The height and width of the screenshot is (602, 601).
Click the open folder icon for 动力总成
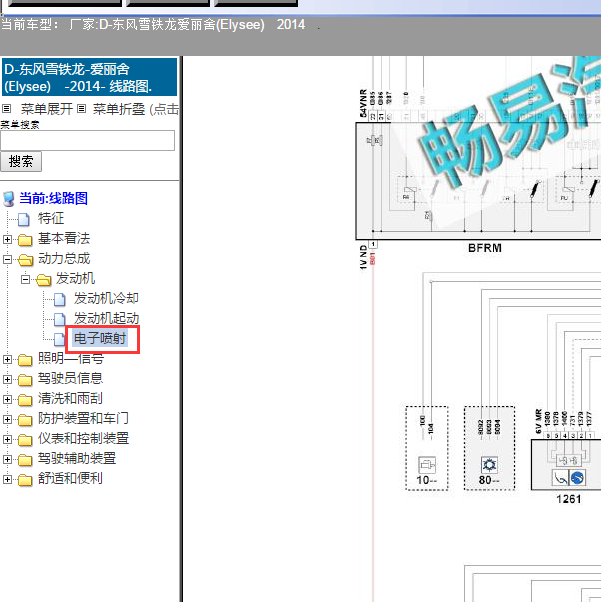tap(25, 260)
